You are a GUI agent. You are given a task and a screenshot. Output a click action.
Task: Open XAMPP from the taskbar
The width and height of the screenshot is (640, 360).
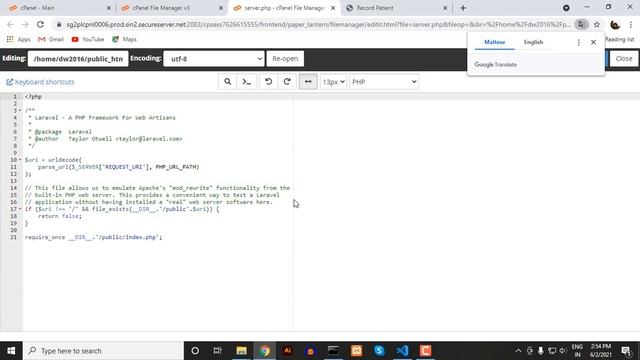(x=356, y=351)
